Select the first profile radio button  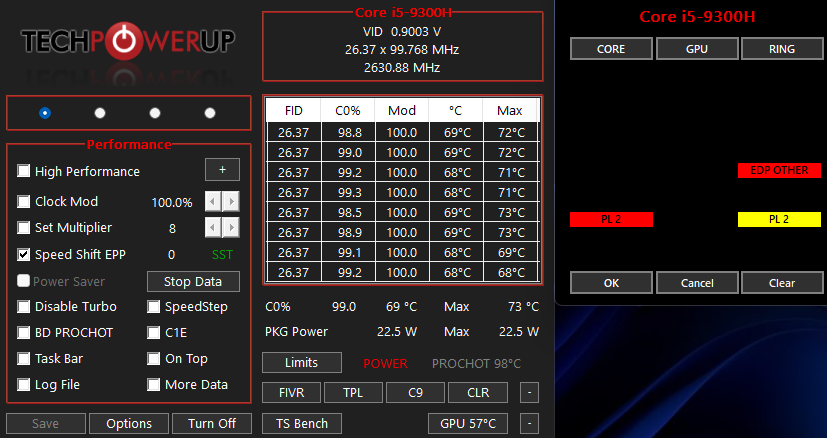(45, 113)
